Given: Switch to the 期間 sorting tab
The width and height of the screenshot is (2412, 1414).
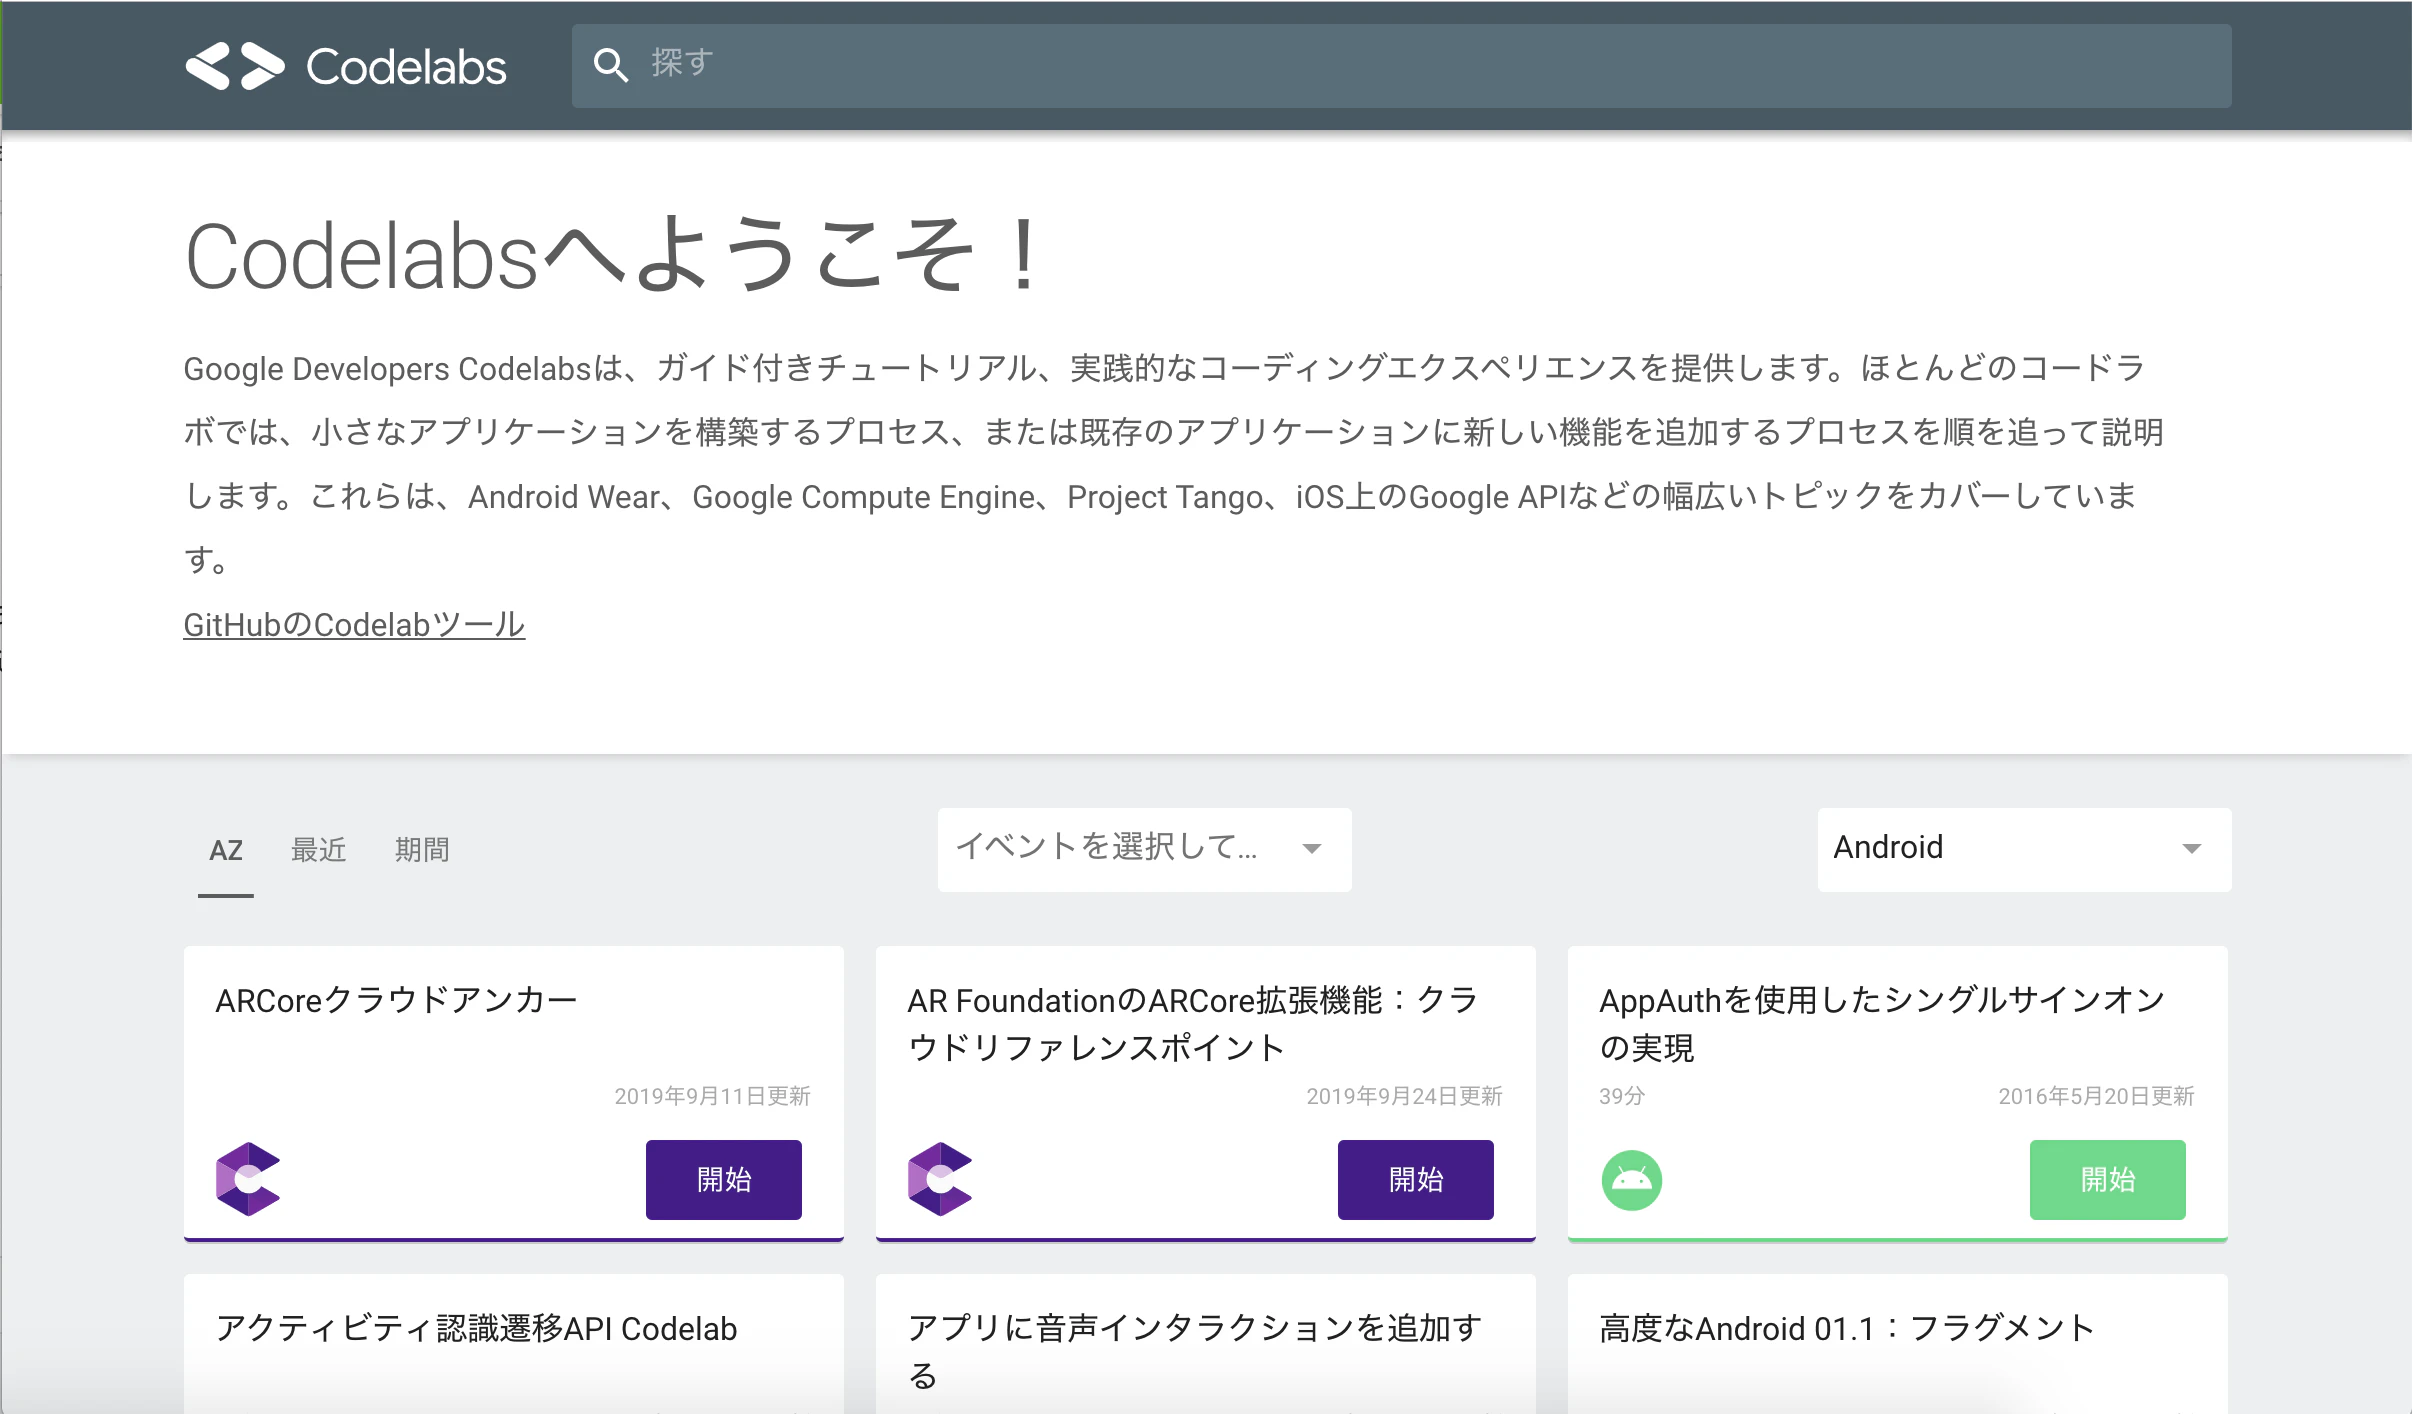Looking at the screenshot, I should (420, 849).
